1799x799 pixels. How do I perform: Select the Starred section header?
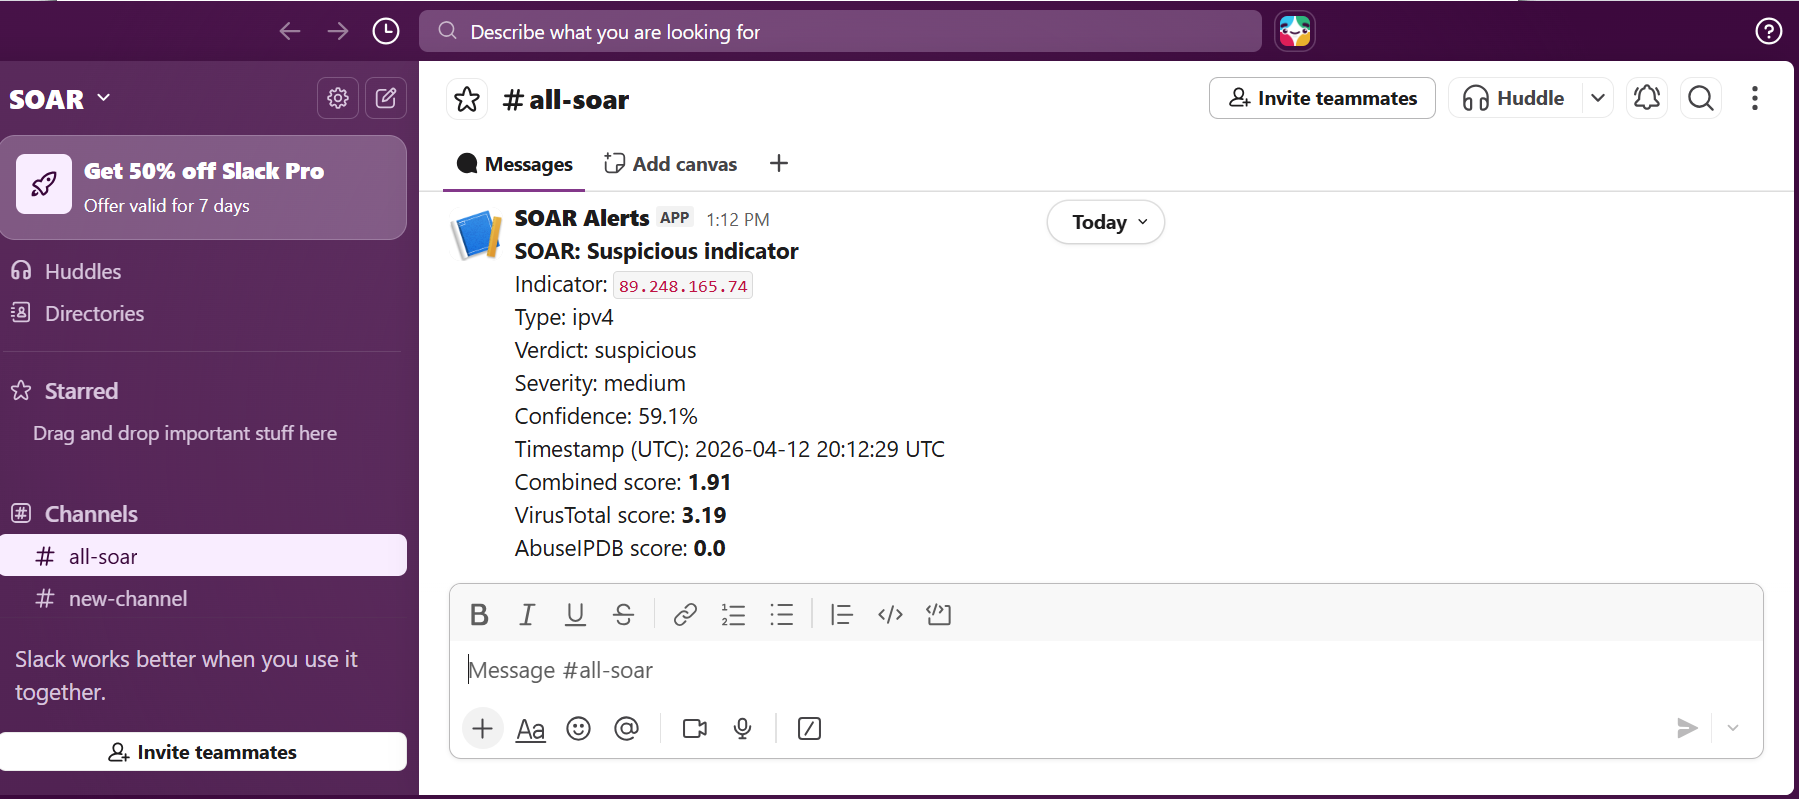[81, 391]
